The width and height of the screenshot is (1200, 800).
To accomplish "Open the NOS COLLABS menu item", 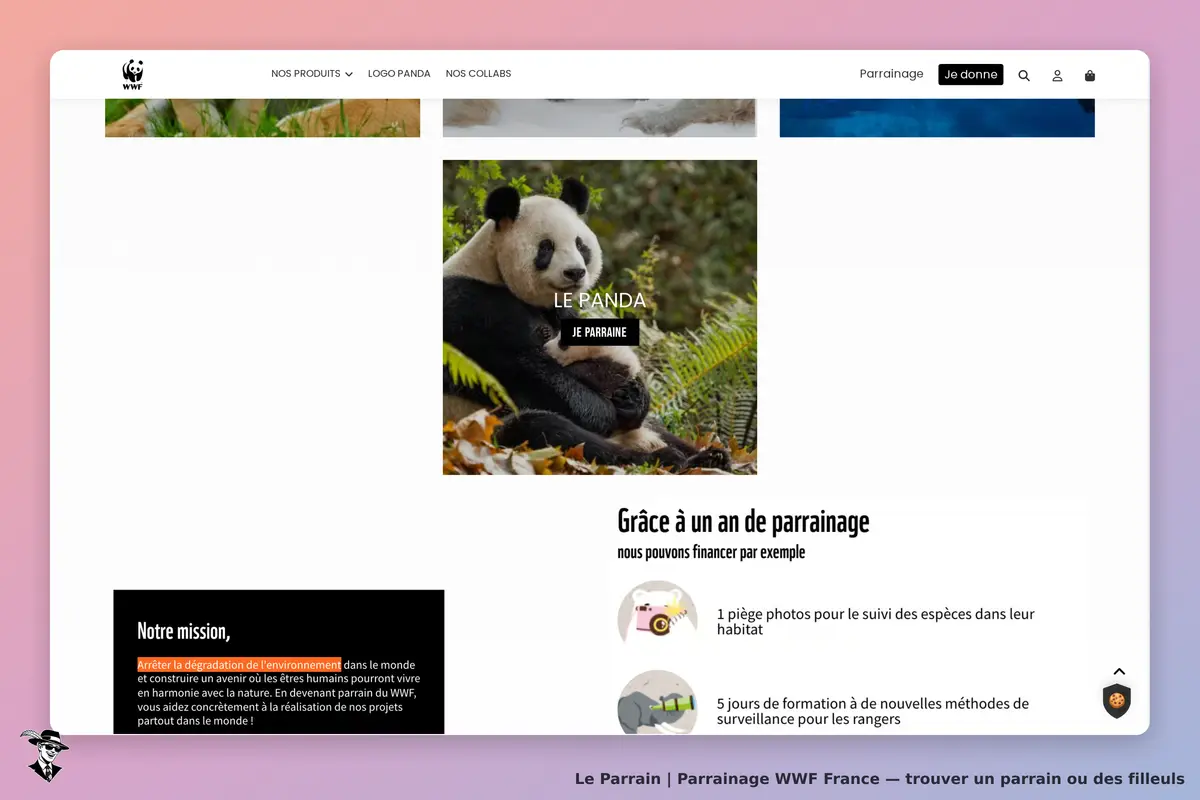I will click(478, 74).
